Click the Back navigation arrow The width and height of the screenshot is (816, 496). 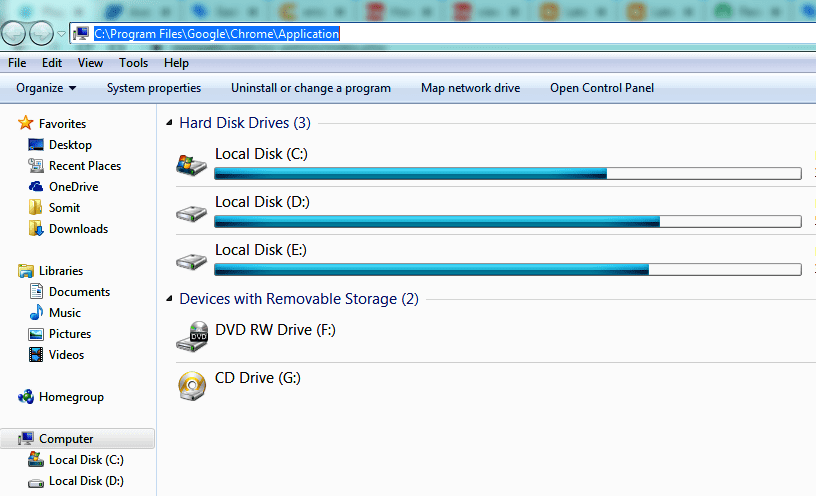click(x=14, y=34)
